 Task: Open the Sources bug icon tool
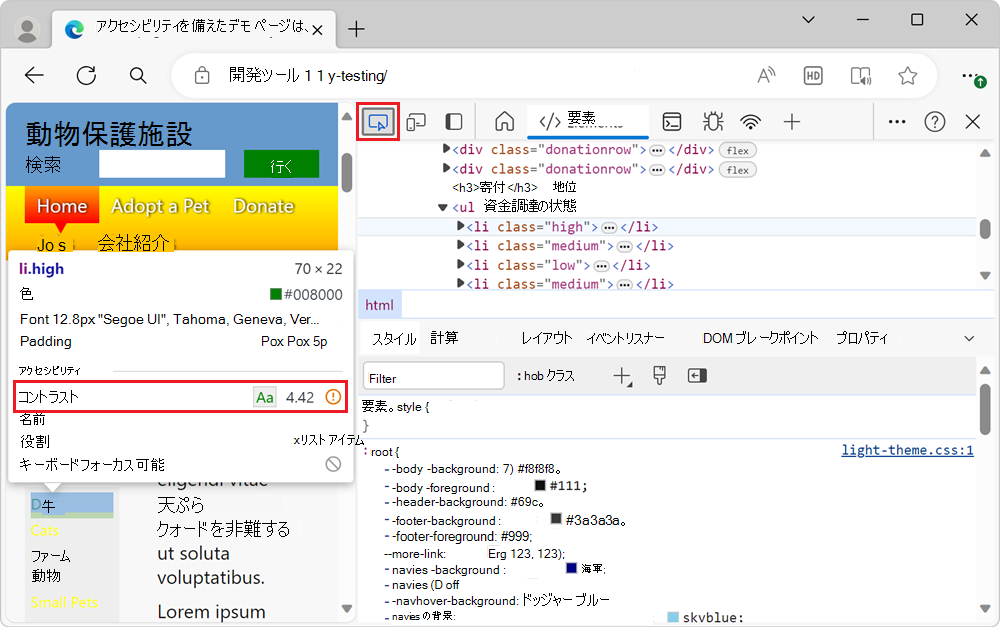pos(712,121)
